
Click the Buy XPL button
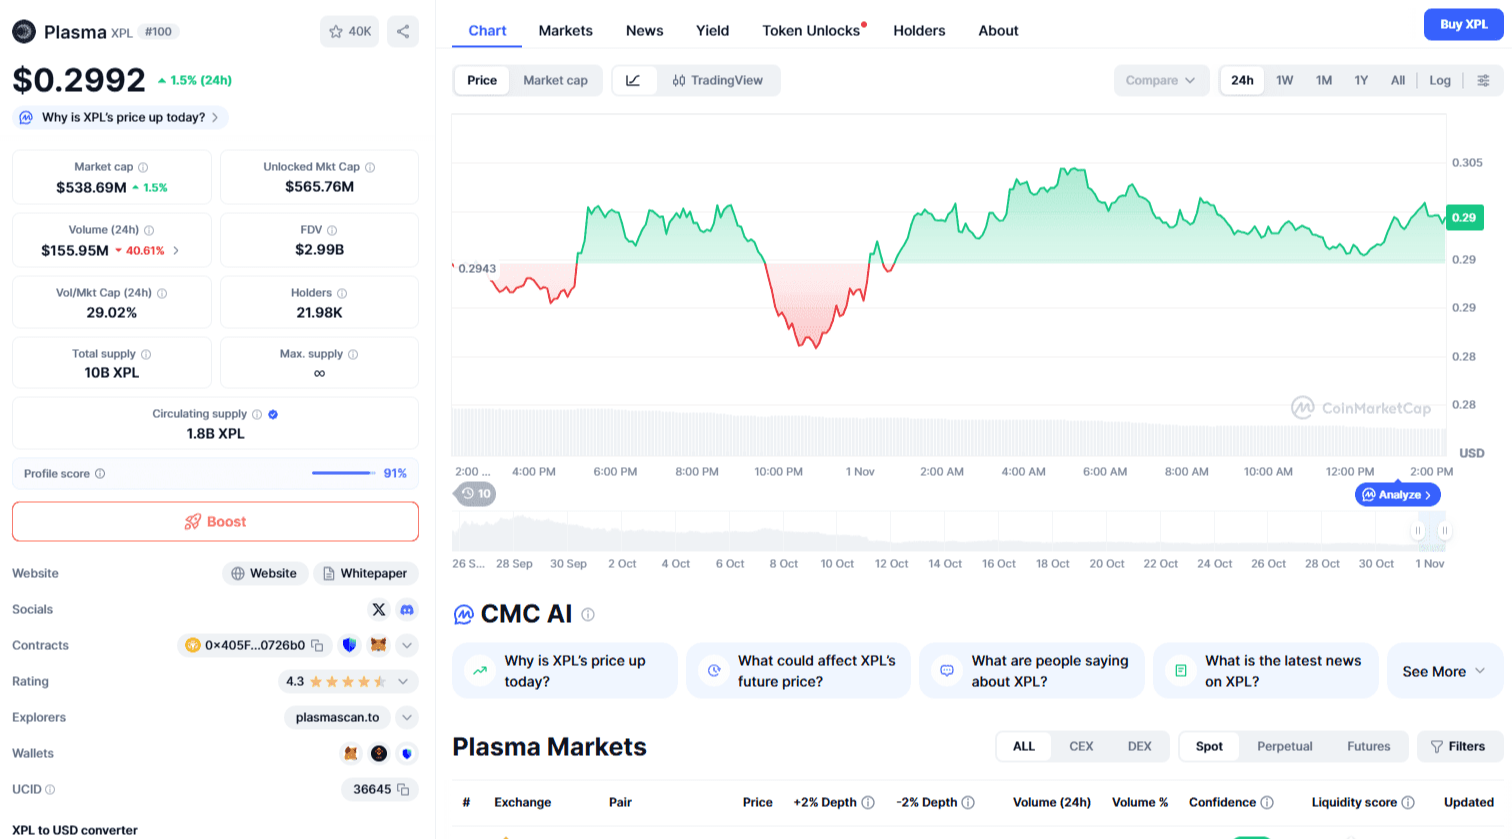tap(1463, 24)
